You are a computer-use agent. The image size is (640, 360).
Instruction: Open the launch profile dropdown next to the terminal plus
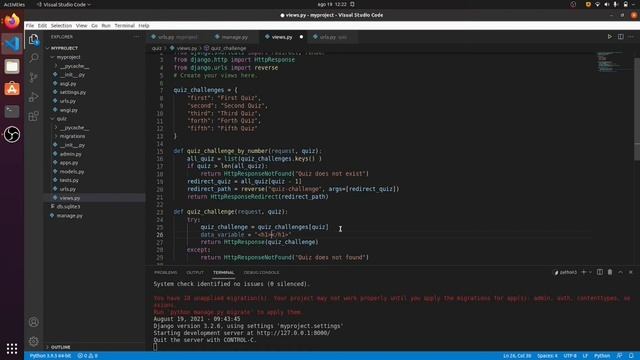[590, 272]
